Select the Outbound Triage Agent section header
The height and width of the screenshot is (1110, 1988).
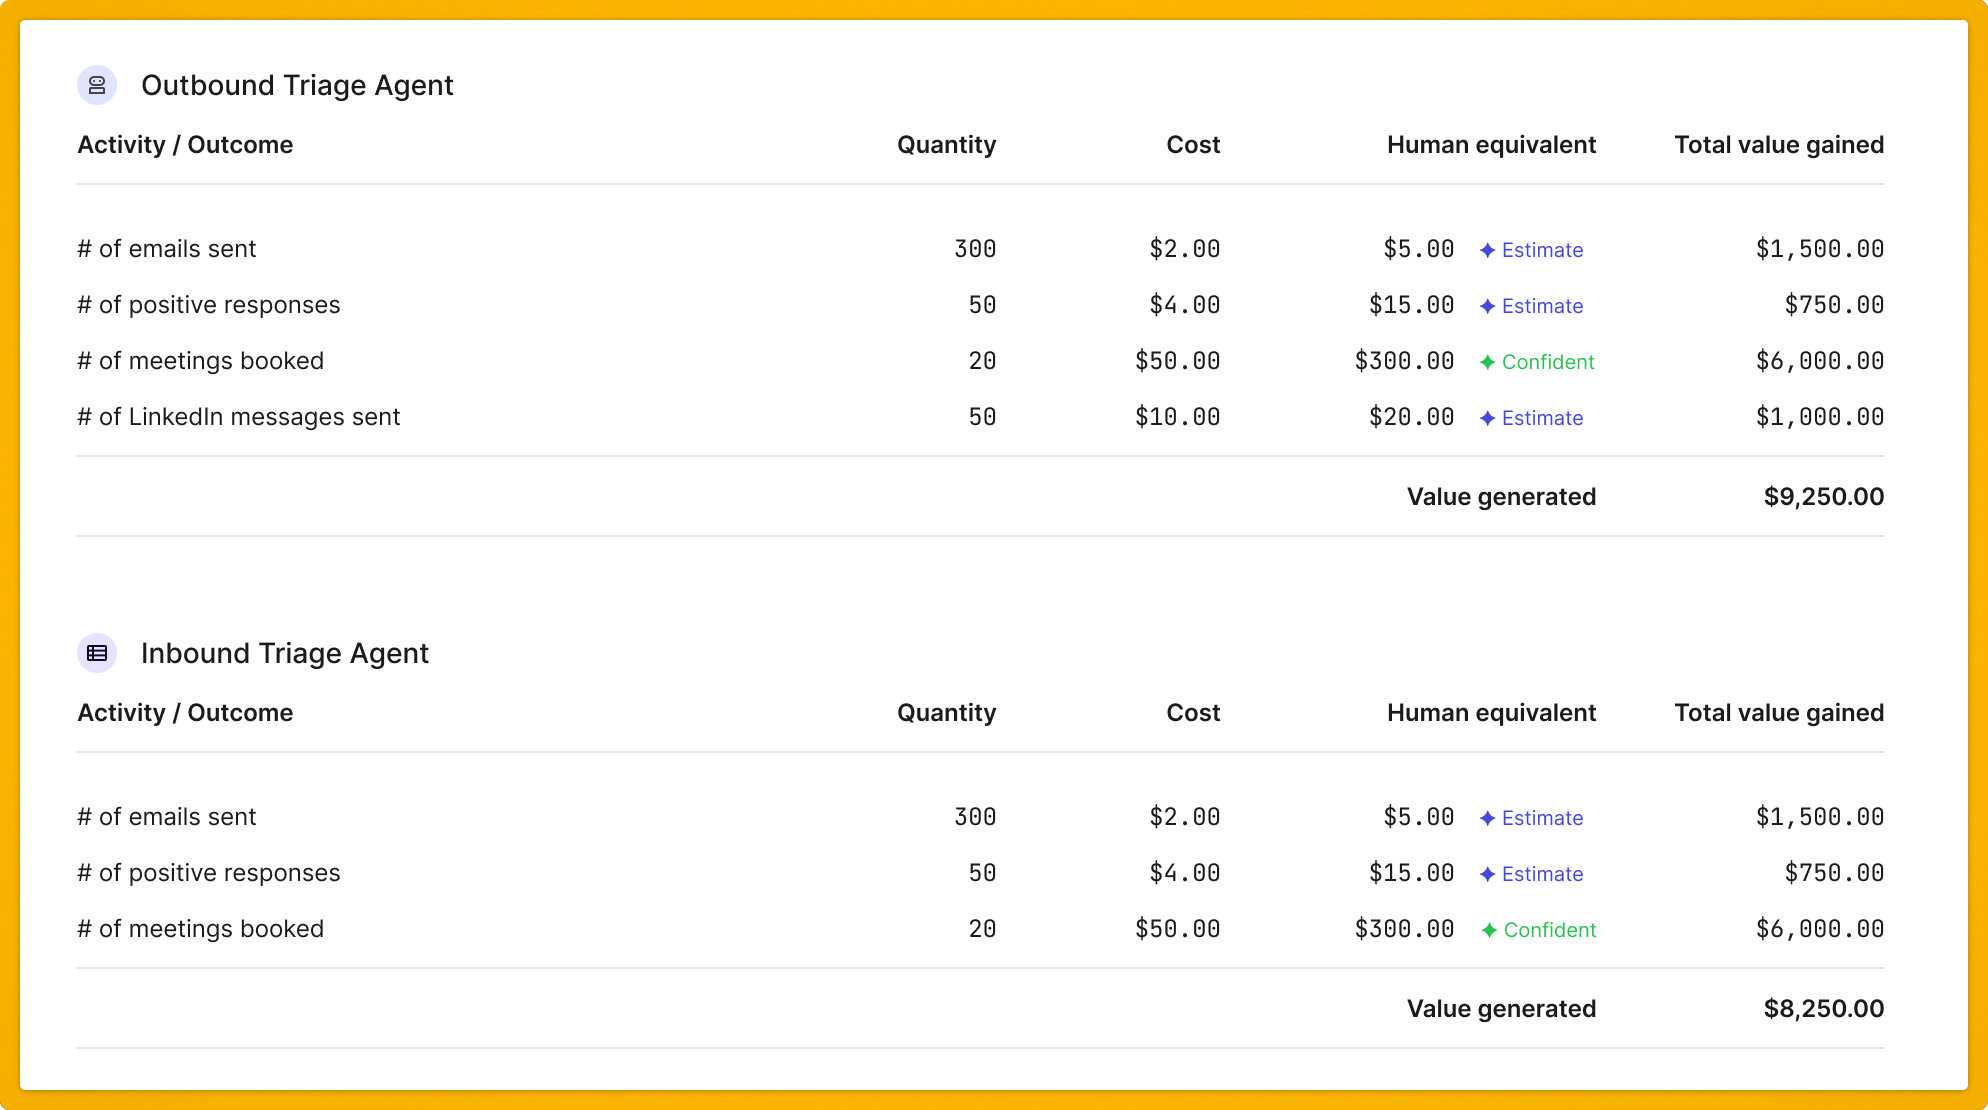[298, 85]
